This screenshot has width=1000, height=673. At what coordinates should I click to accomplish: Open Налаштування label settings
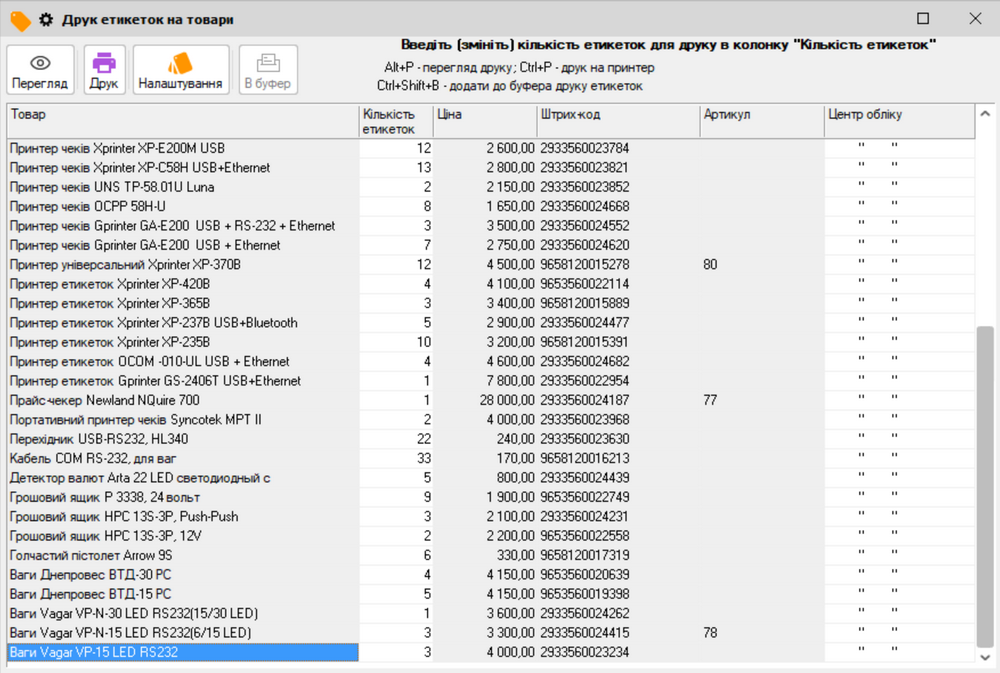[180, 71]
